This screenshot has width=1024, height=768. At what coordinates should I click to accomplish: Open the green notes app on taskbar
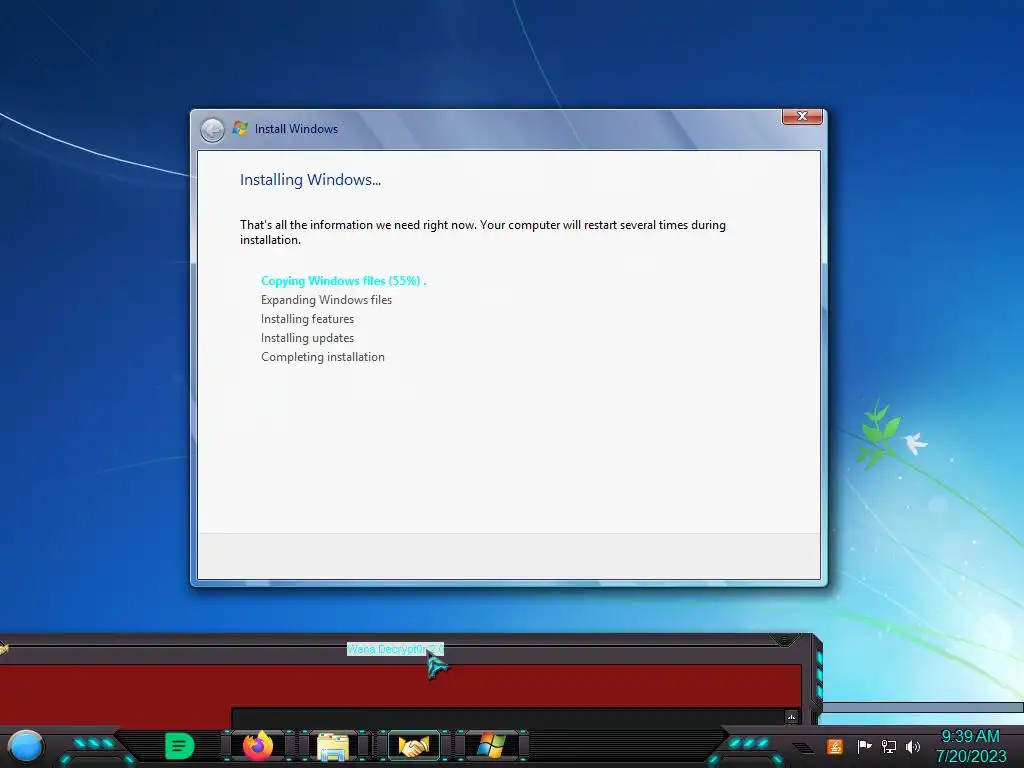coord(180,746)
